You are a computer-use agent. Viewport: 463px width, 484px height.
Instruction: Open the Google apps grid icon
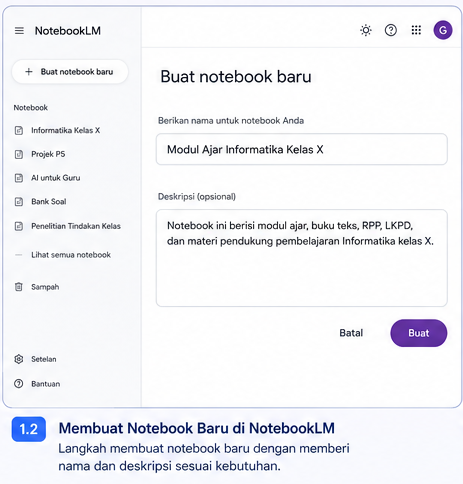(416, 30)
